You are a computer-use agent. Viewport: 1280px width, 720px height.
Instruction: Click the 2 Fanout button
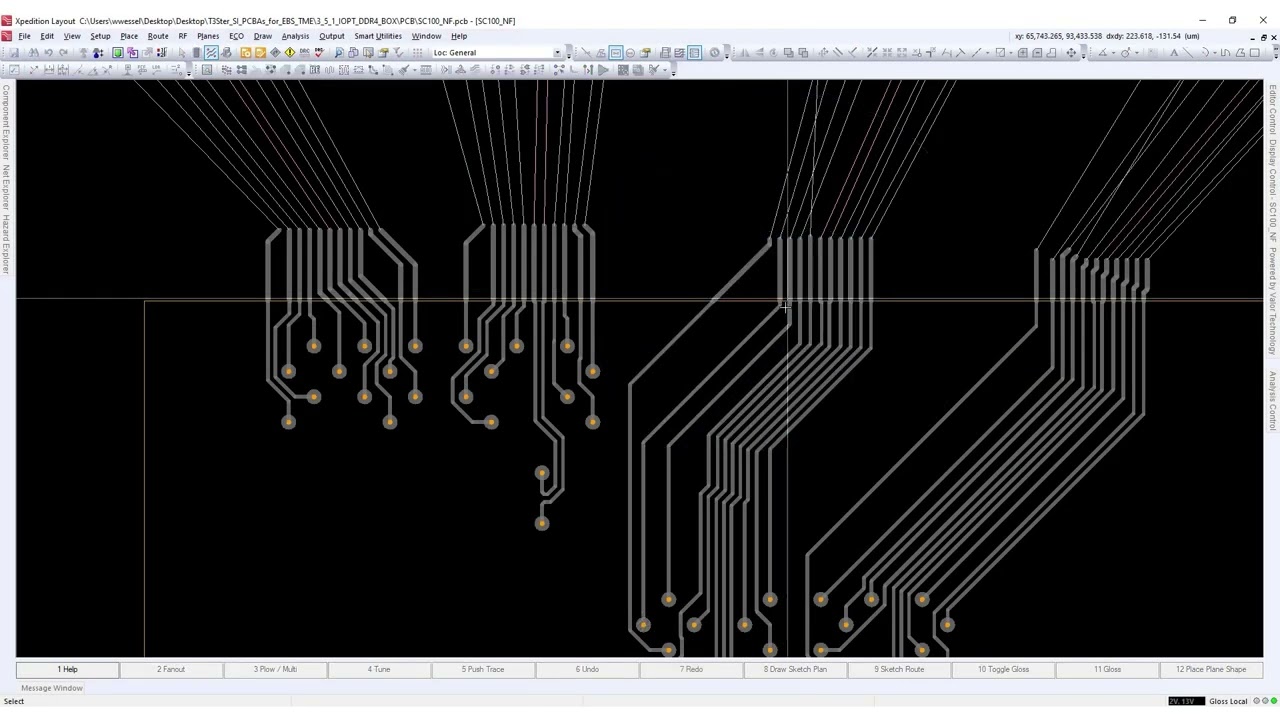[x=171, y=669]
